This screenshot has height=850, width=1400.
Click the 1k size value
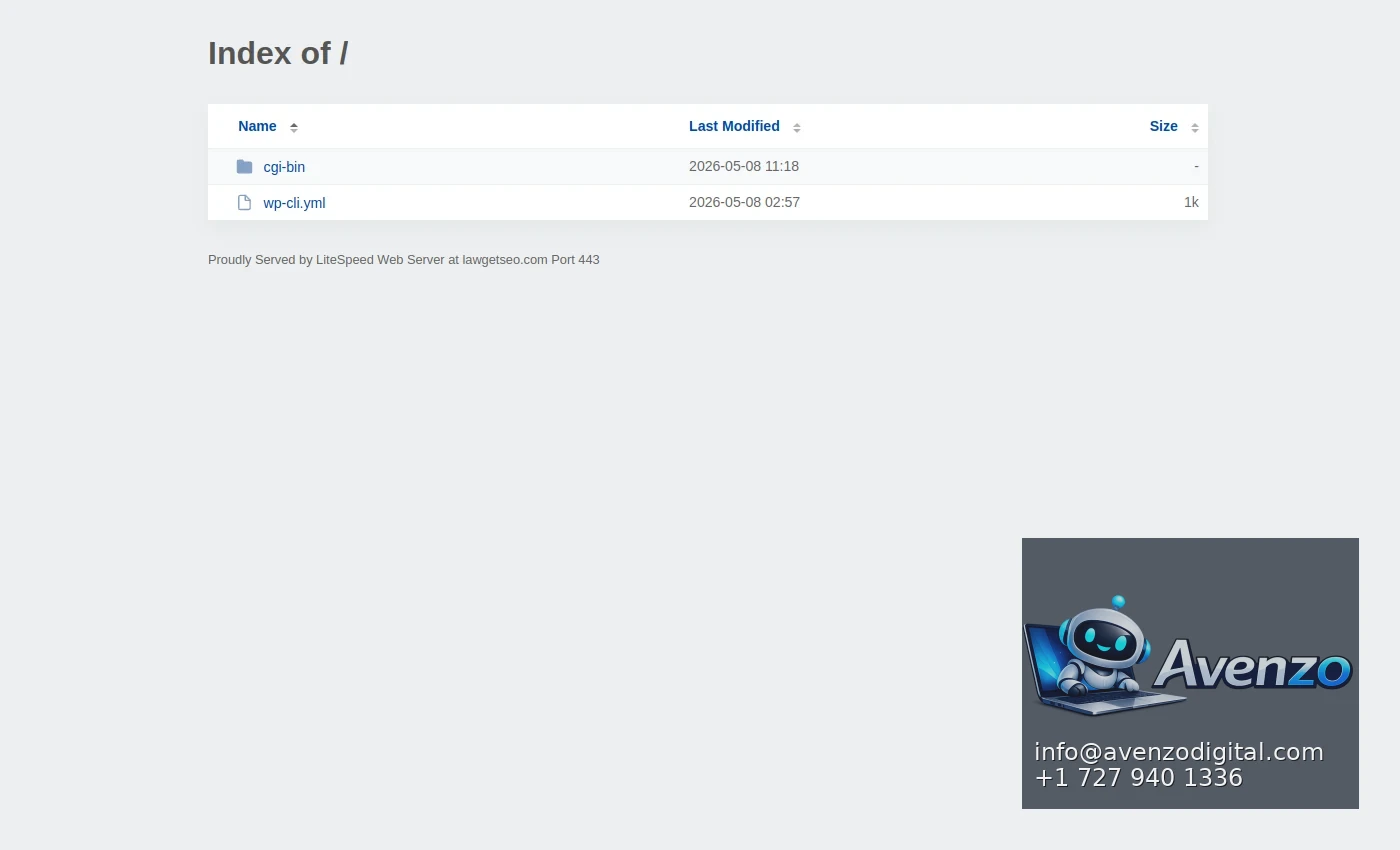(1191, 202)
